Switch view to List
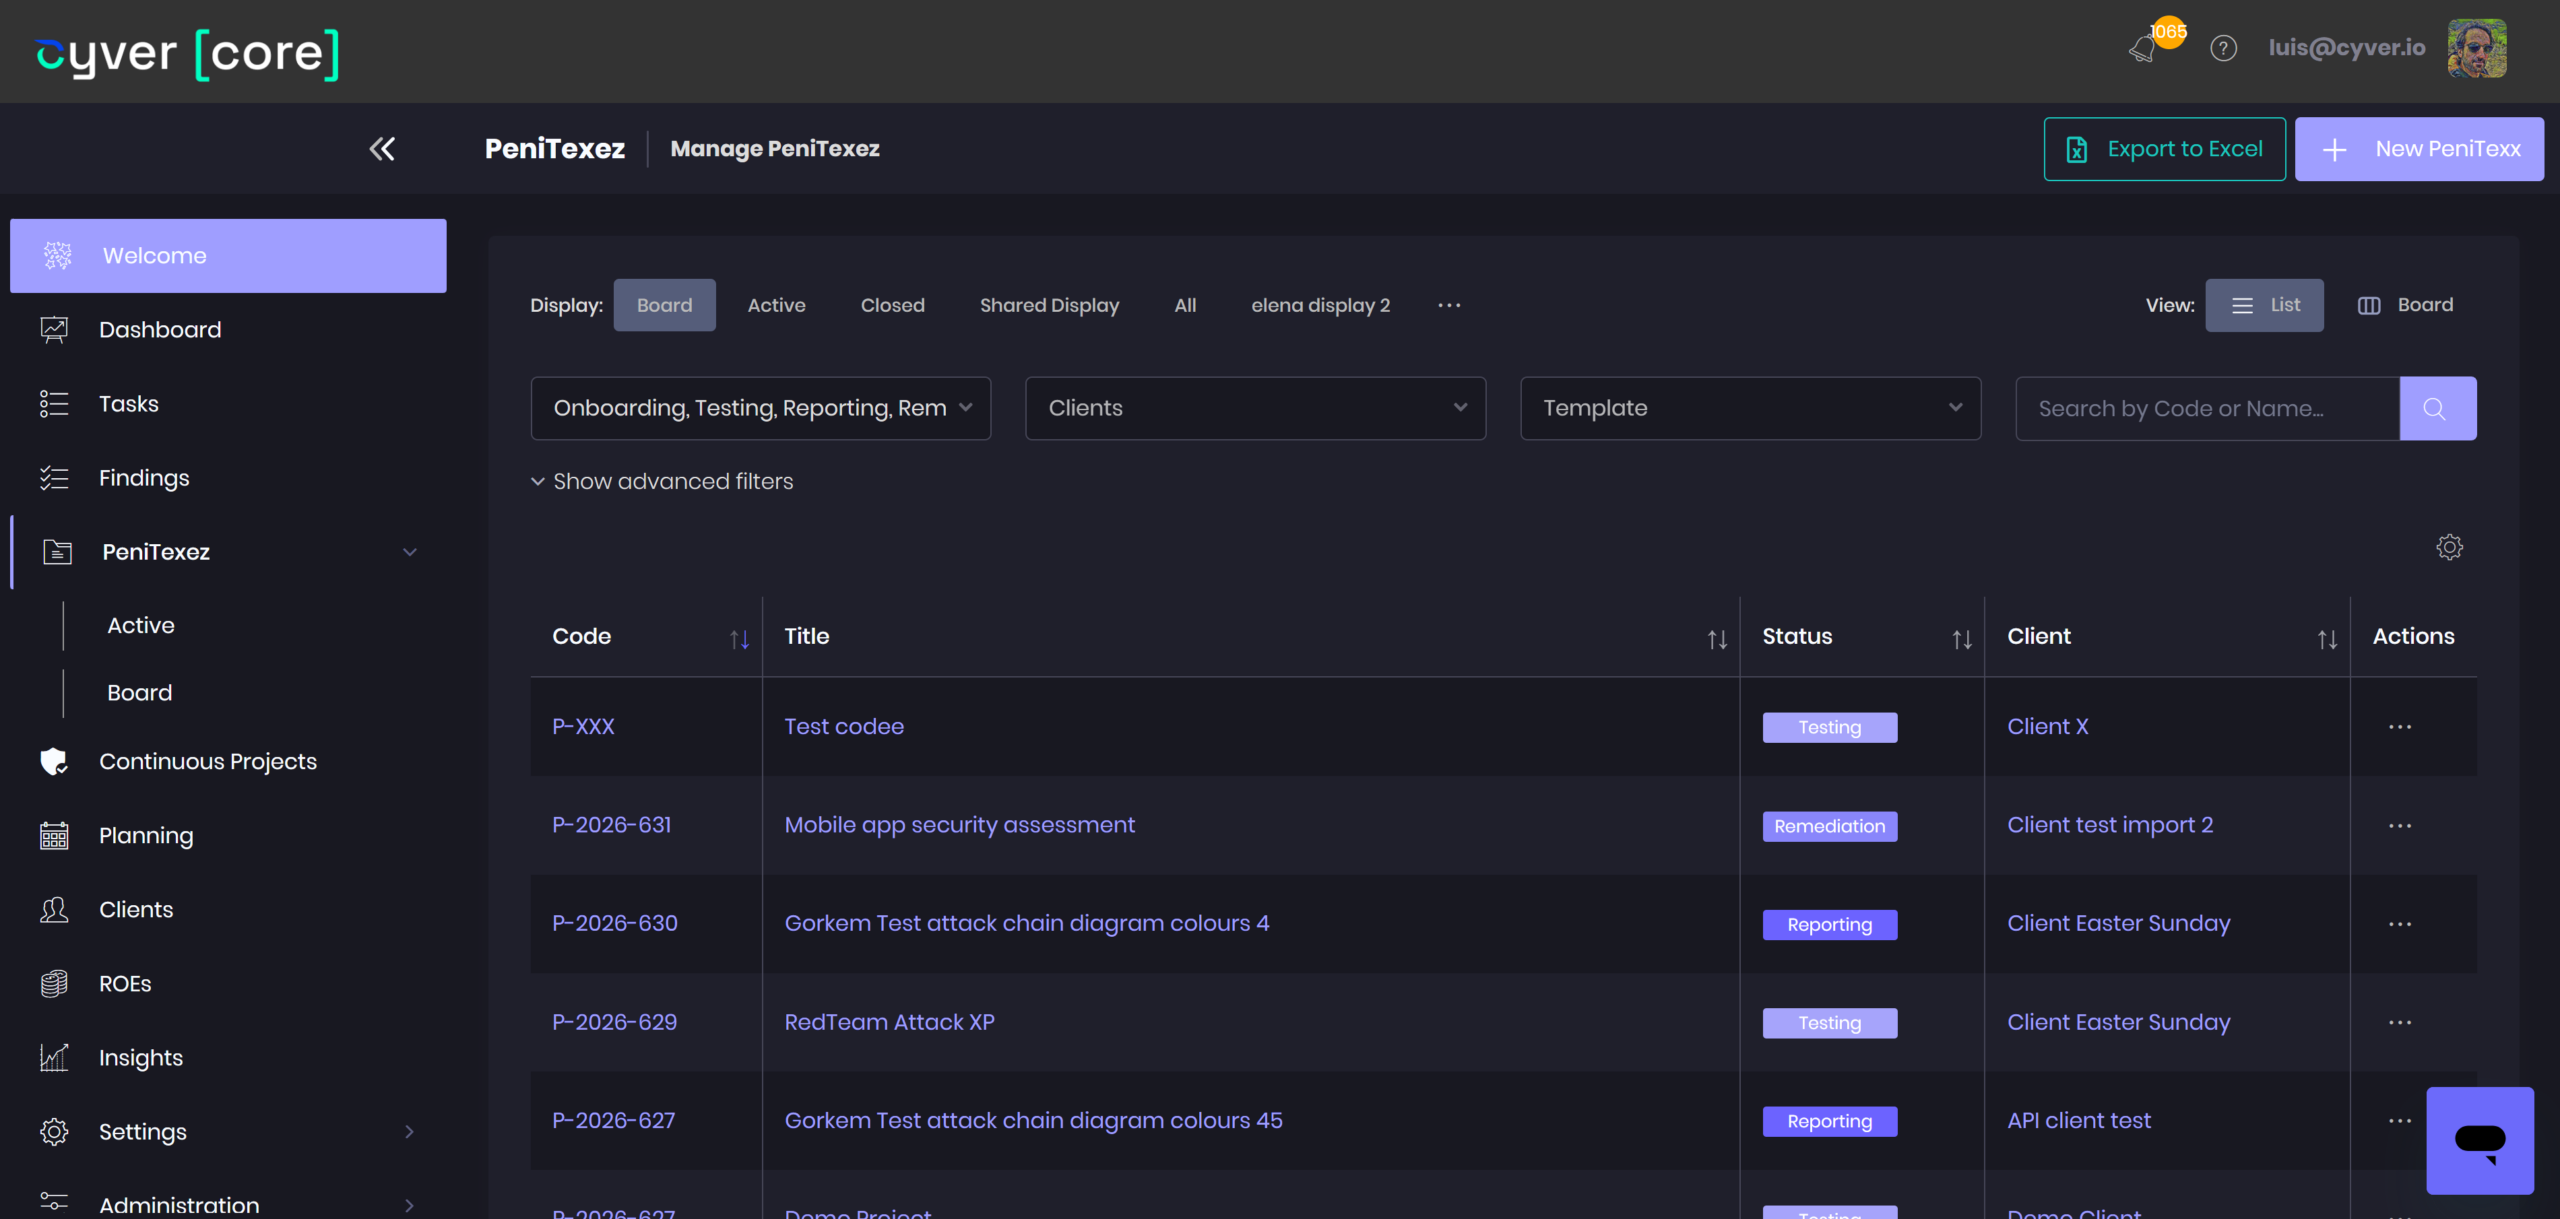Screen dimensions: 2560x1219 point(2264,305)
